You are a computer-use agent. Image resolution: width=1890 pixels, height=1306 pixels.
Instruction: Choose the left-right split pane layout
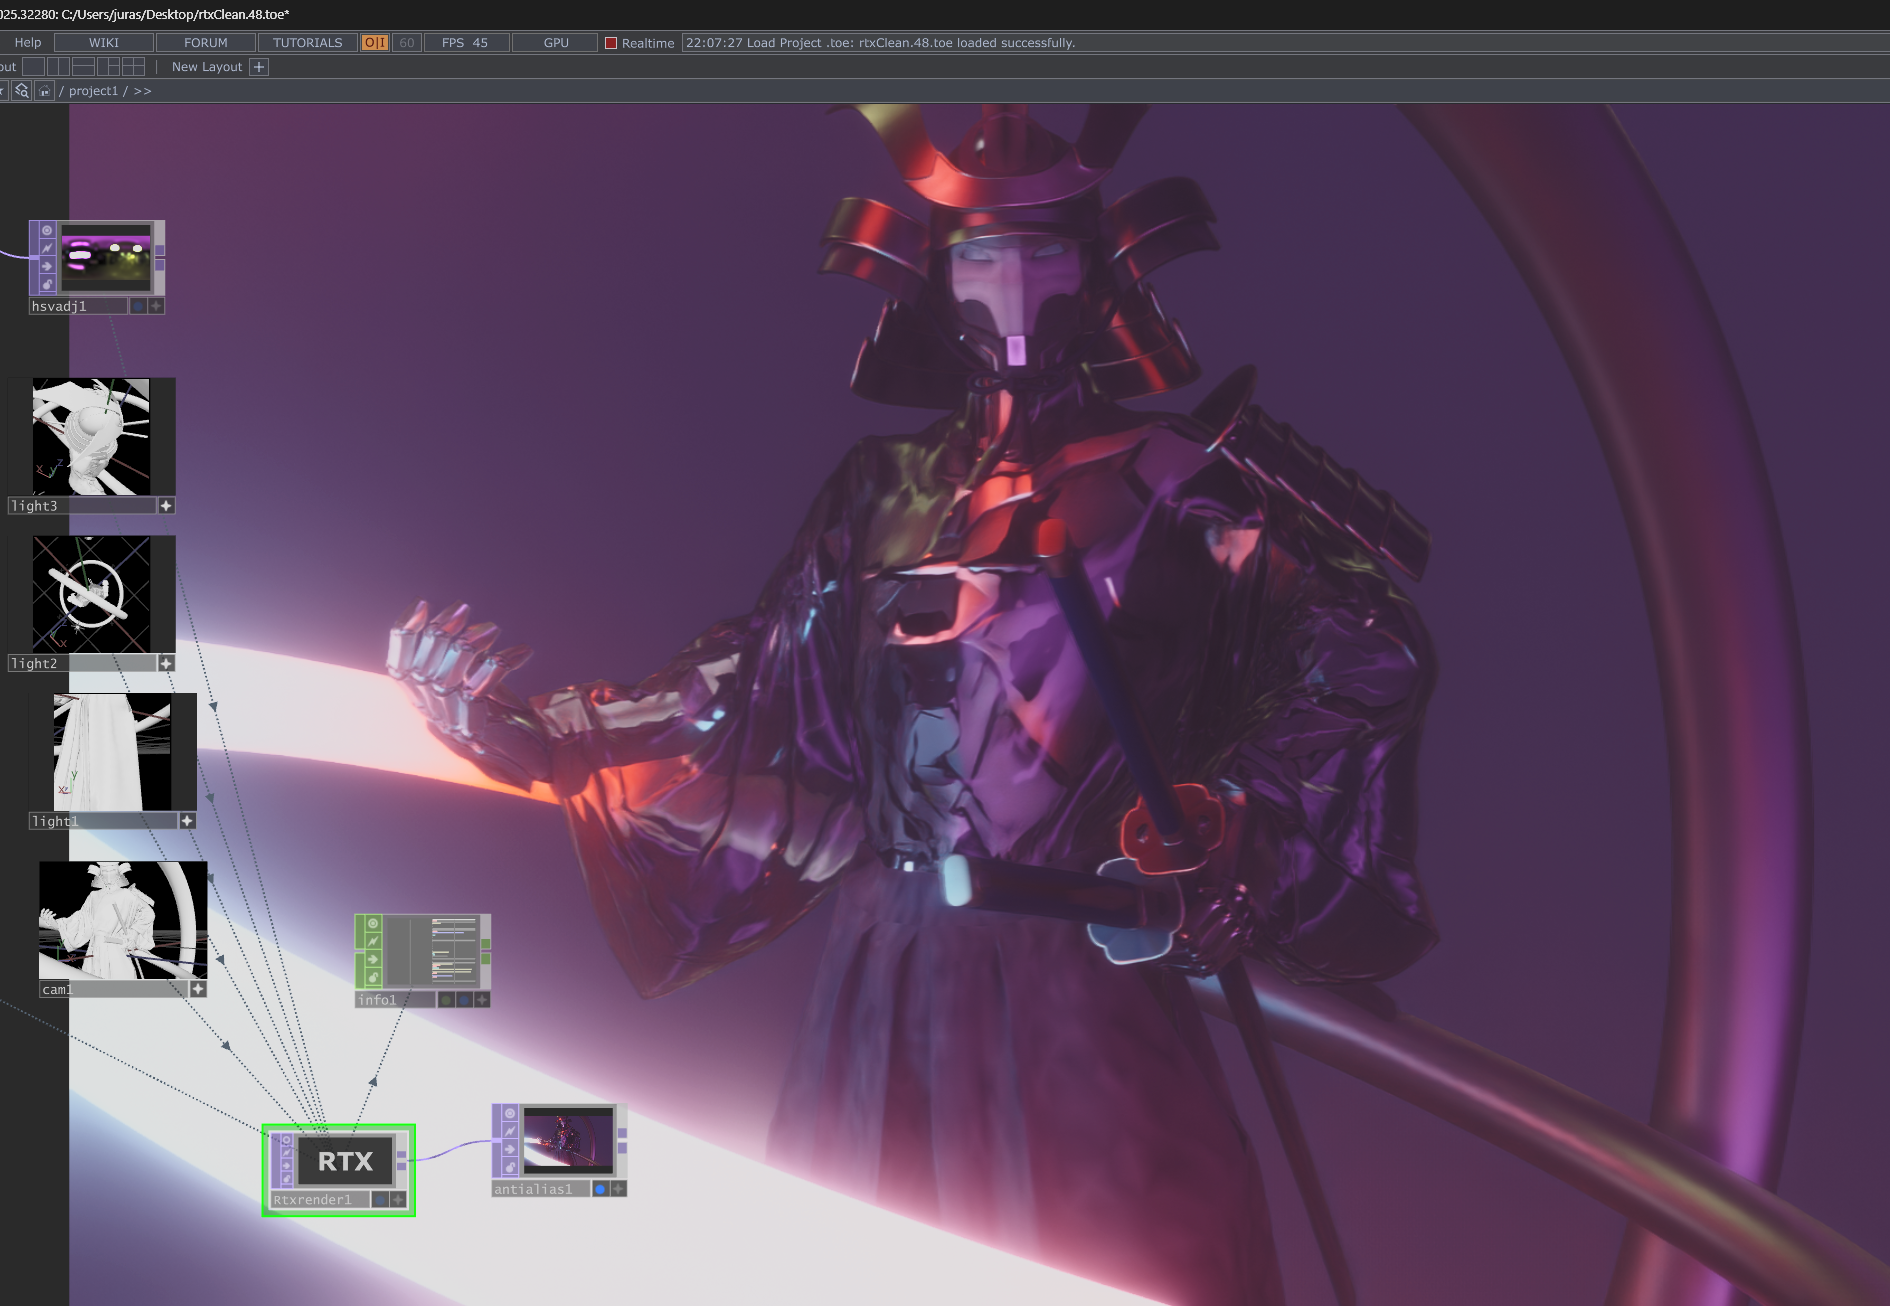click(x=59, y=67)
